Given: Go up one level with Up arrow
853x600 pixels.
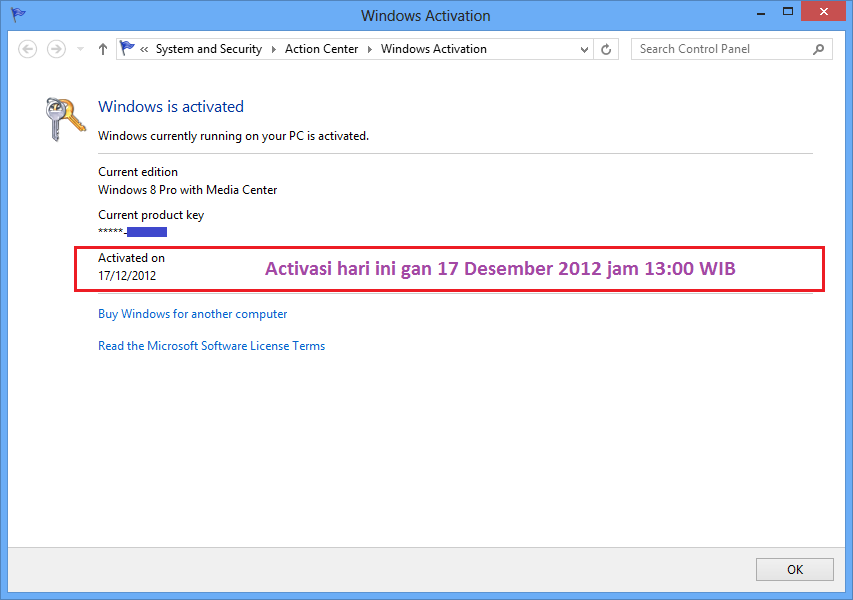Looking at the screenshot, I should coord(103,49).
